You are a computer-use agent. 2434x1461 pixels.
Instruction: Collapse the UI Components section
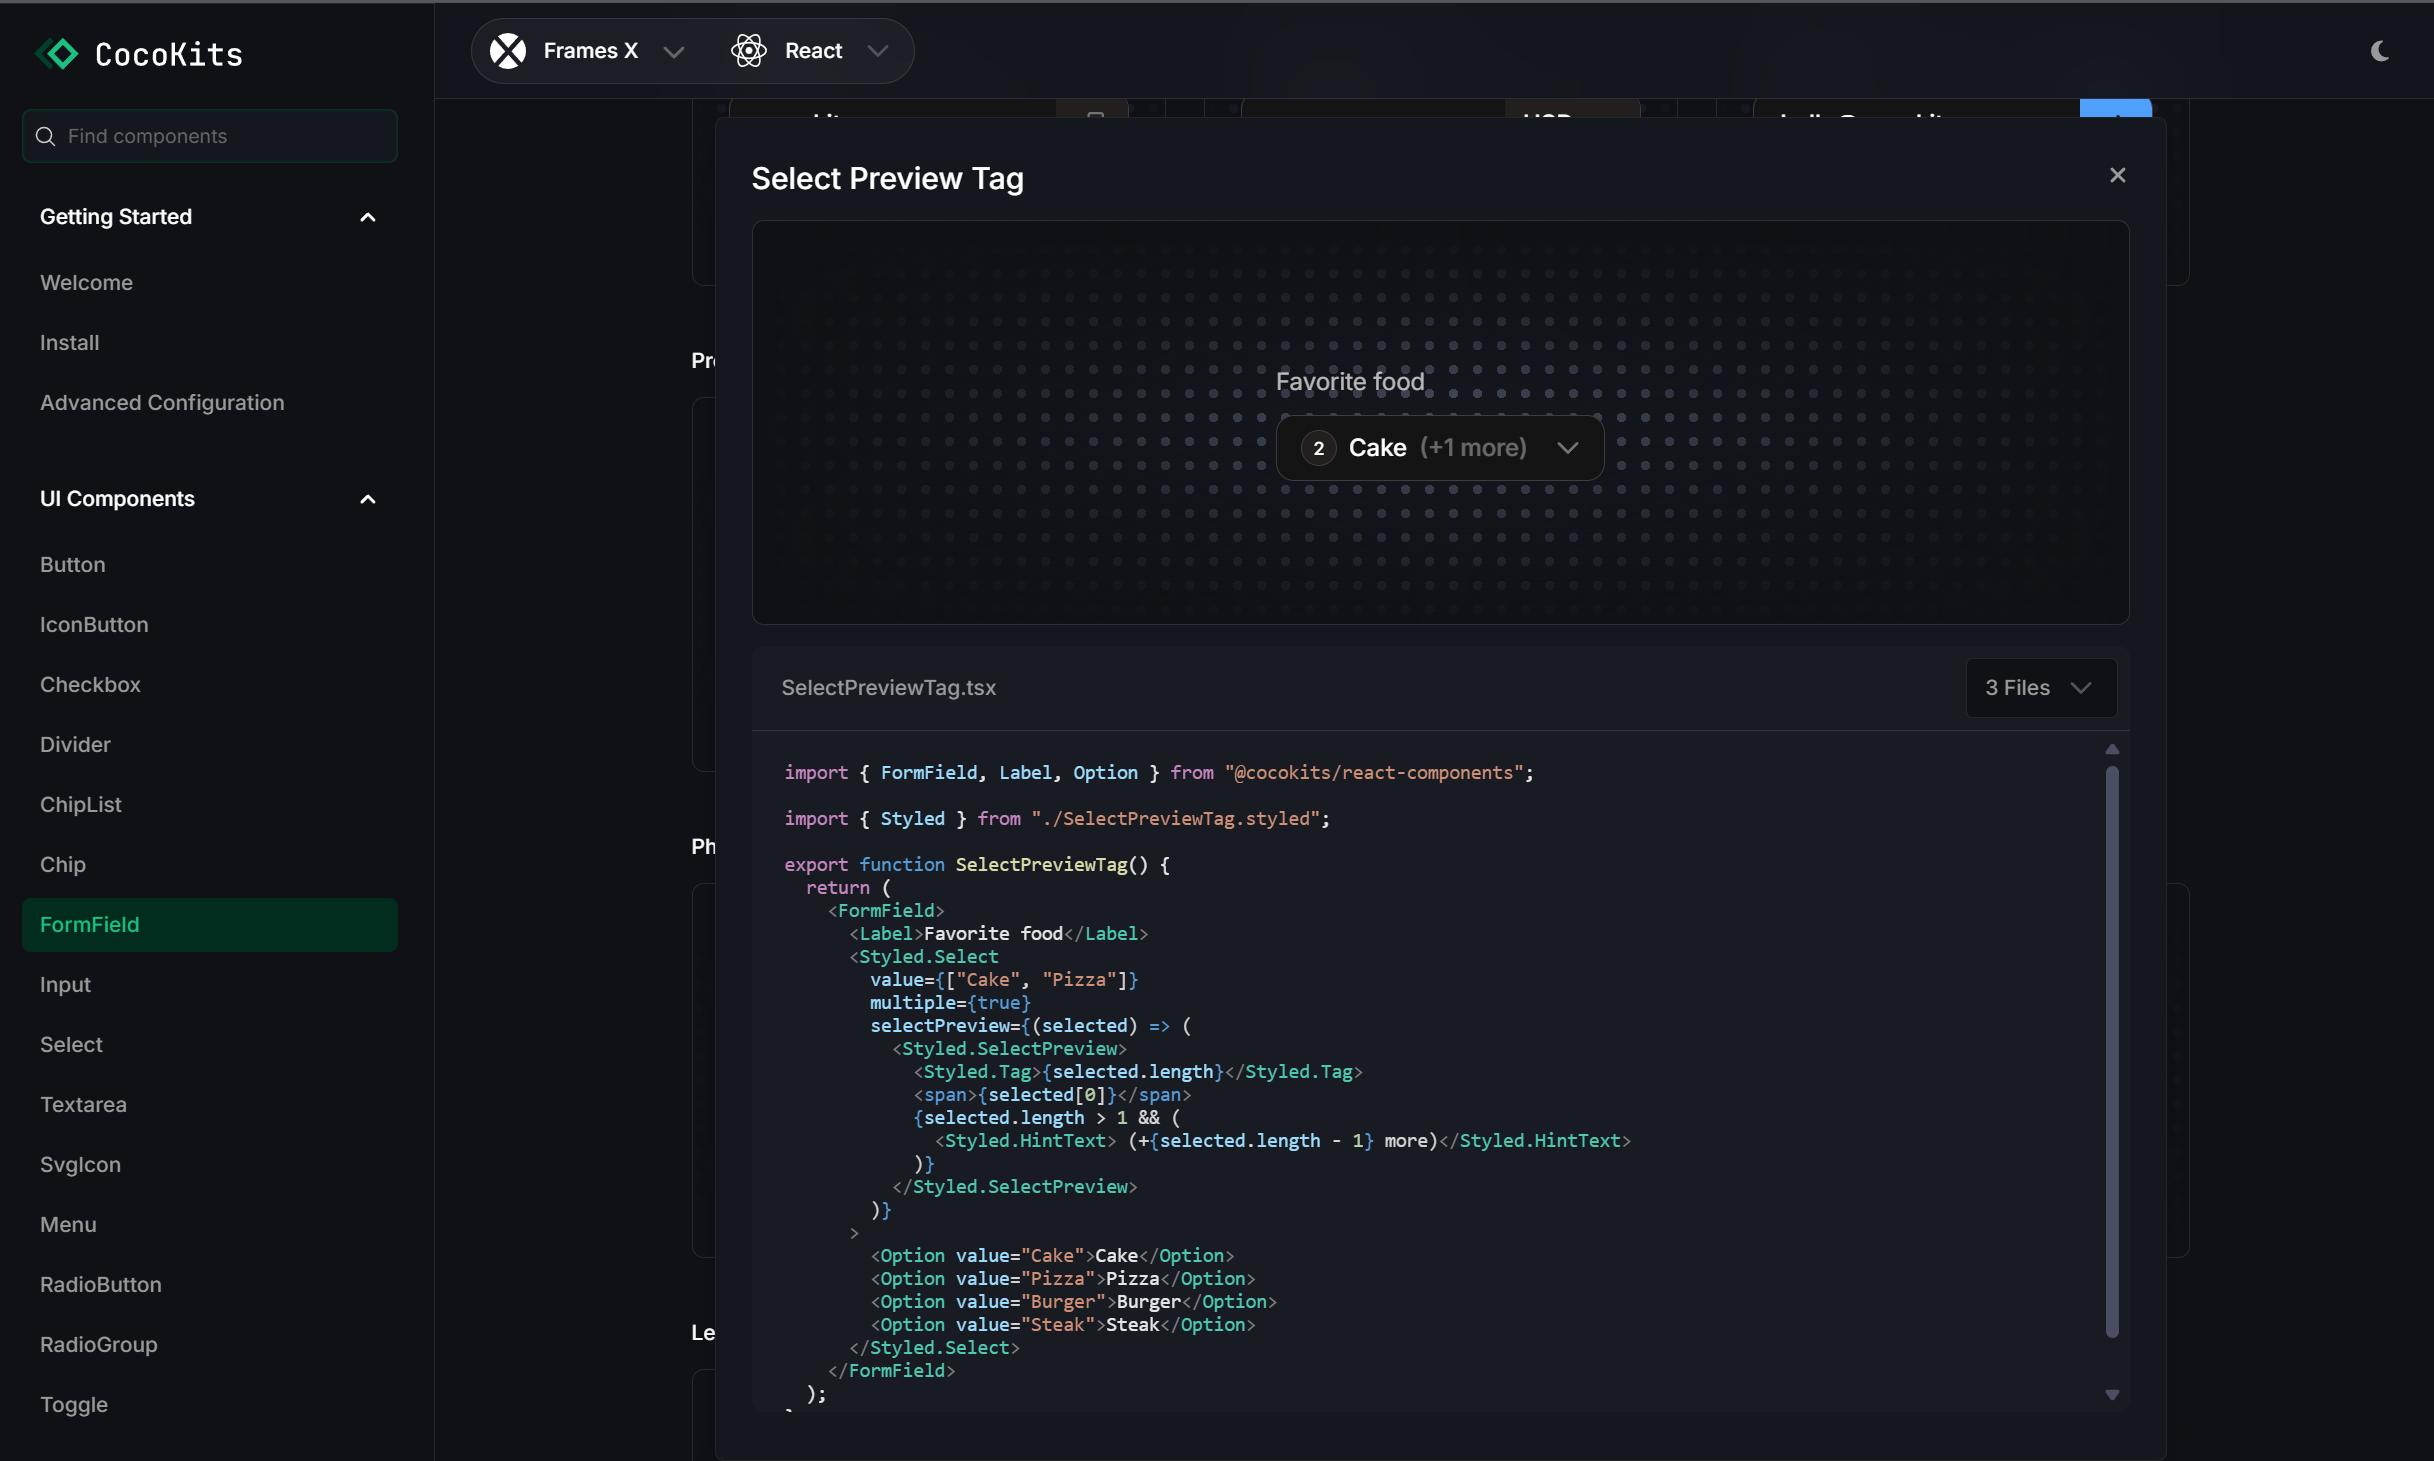[367, 499]
